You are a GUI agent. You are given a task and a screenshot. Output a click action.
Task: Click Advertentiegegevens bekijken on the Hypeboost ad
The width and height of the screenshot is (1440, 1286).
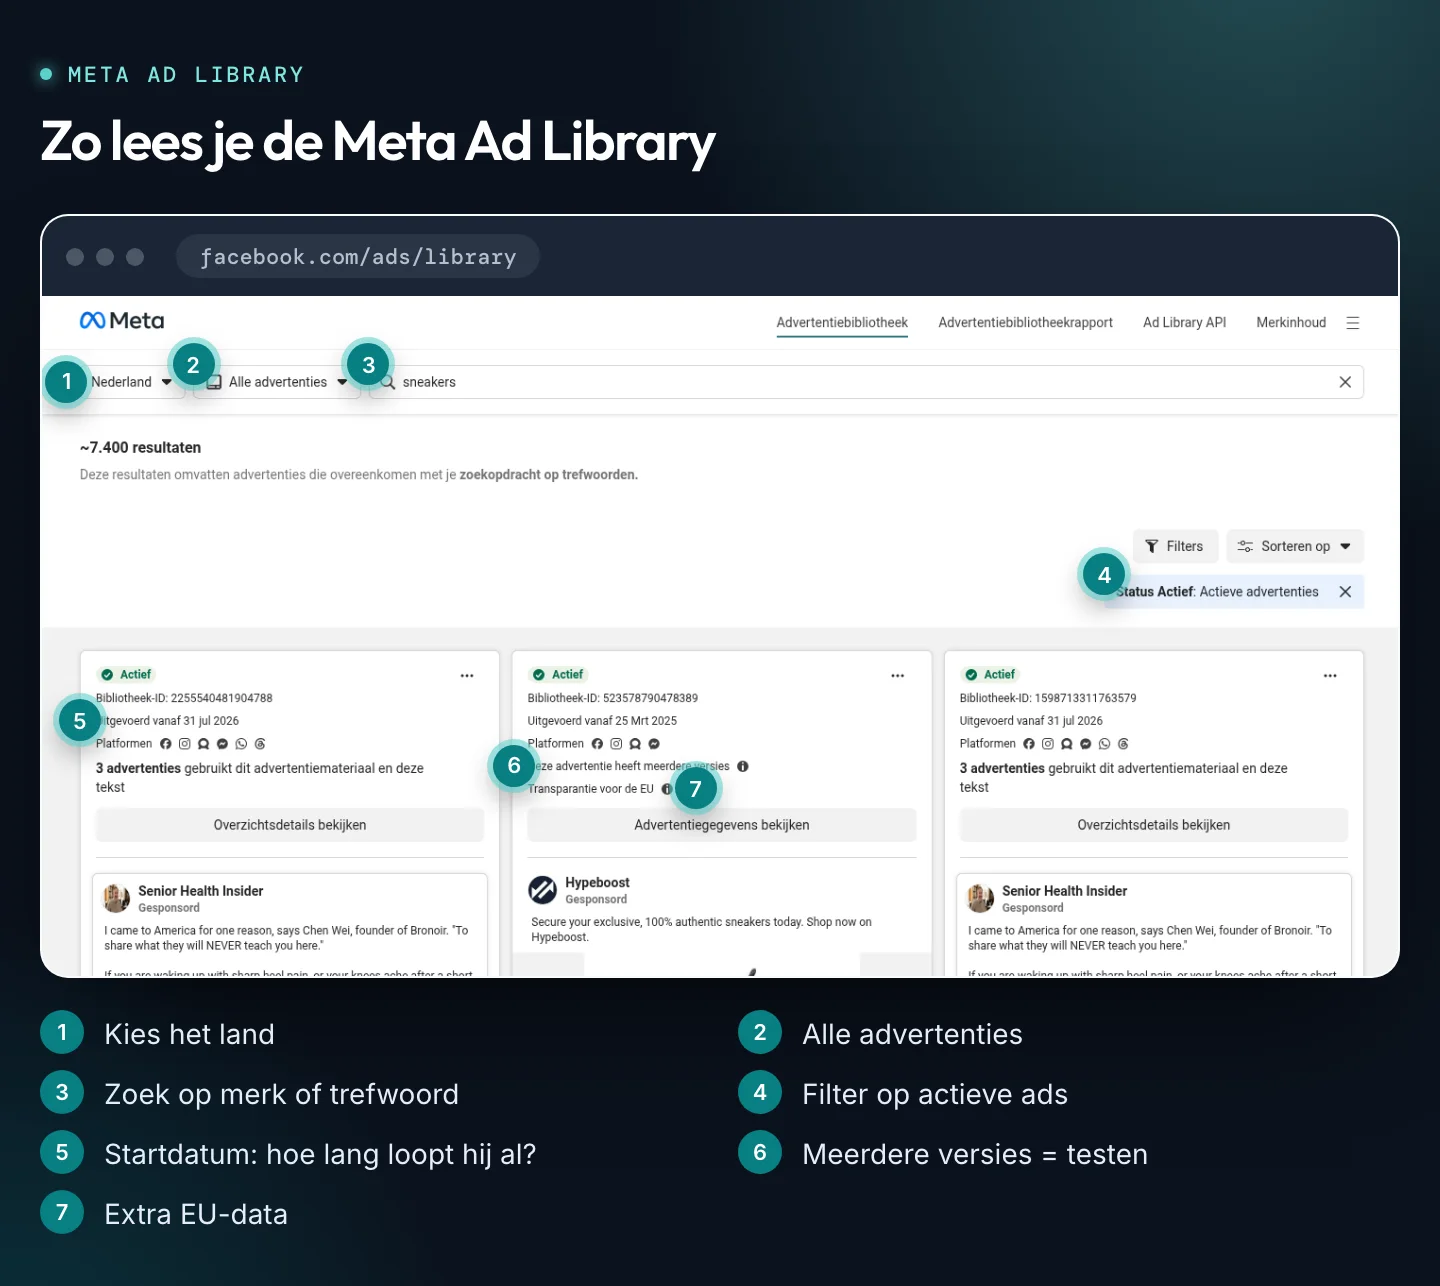[722, 825]
